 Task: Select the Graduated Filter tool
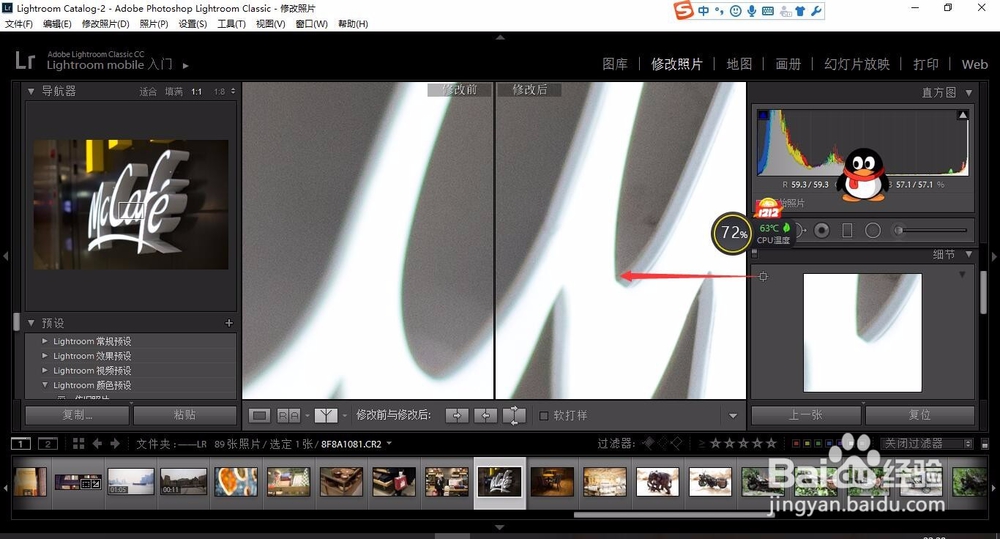click(x=847, y=230)
